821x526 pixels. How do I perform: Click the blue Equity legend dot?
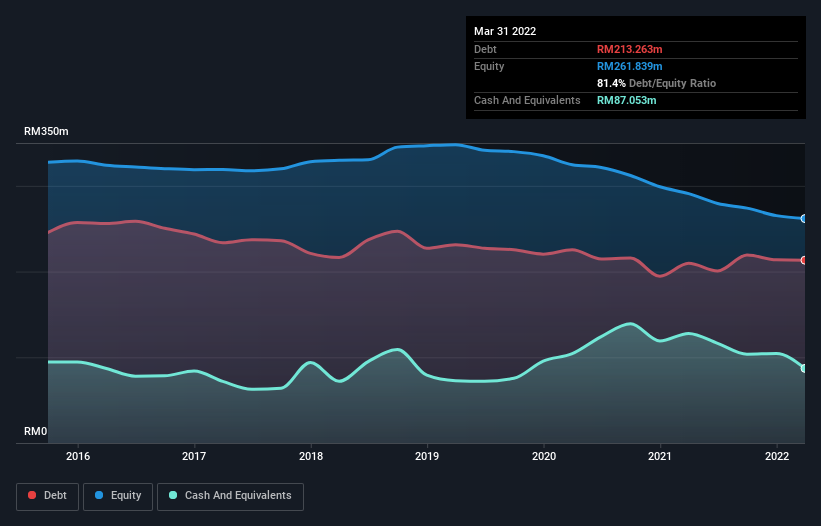click(x=99, y=495)
